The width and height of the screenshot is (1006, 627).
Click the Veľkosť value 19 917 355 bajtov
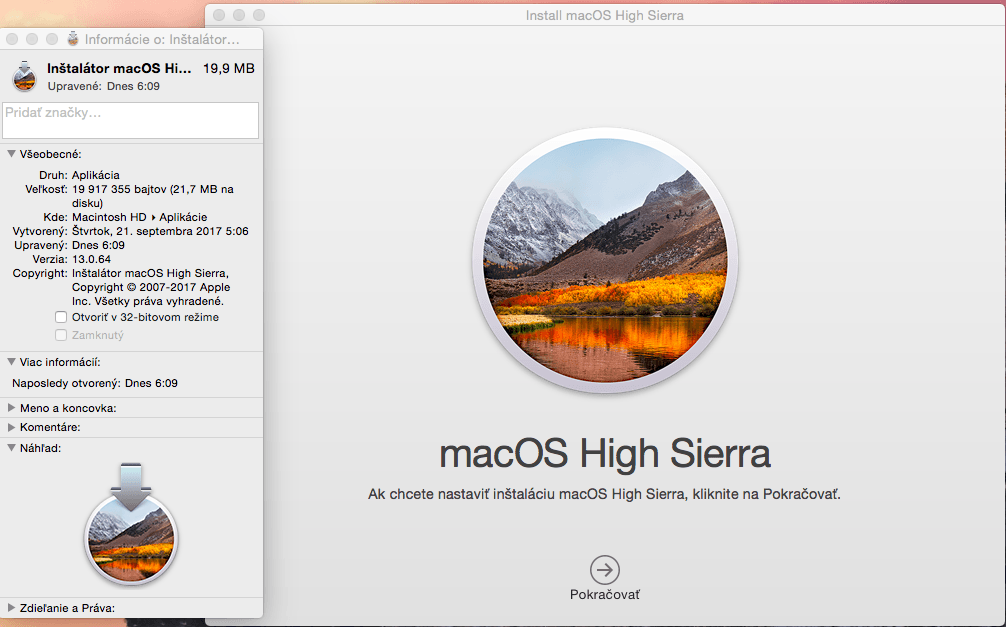click(153, 196)
